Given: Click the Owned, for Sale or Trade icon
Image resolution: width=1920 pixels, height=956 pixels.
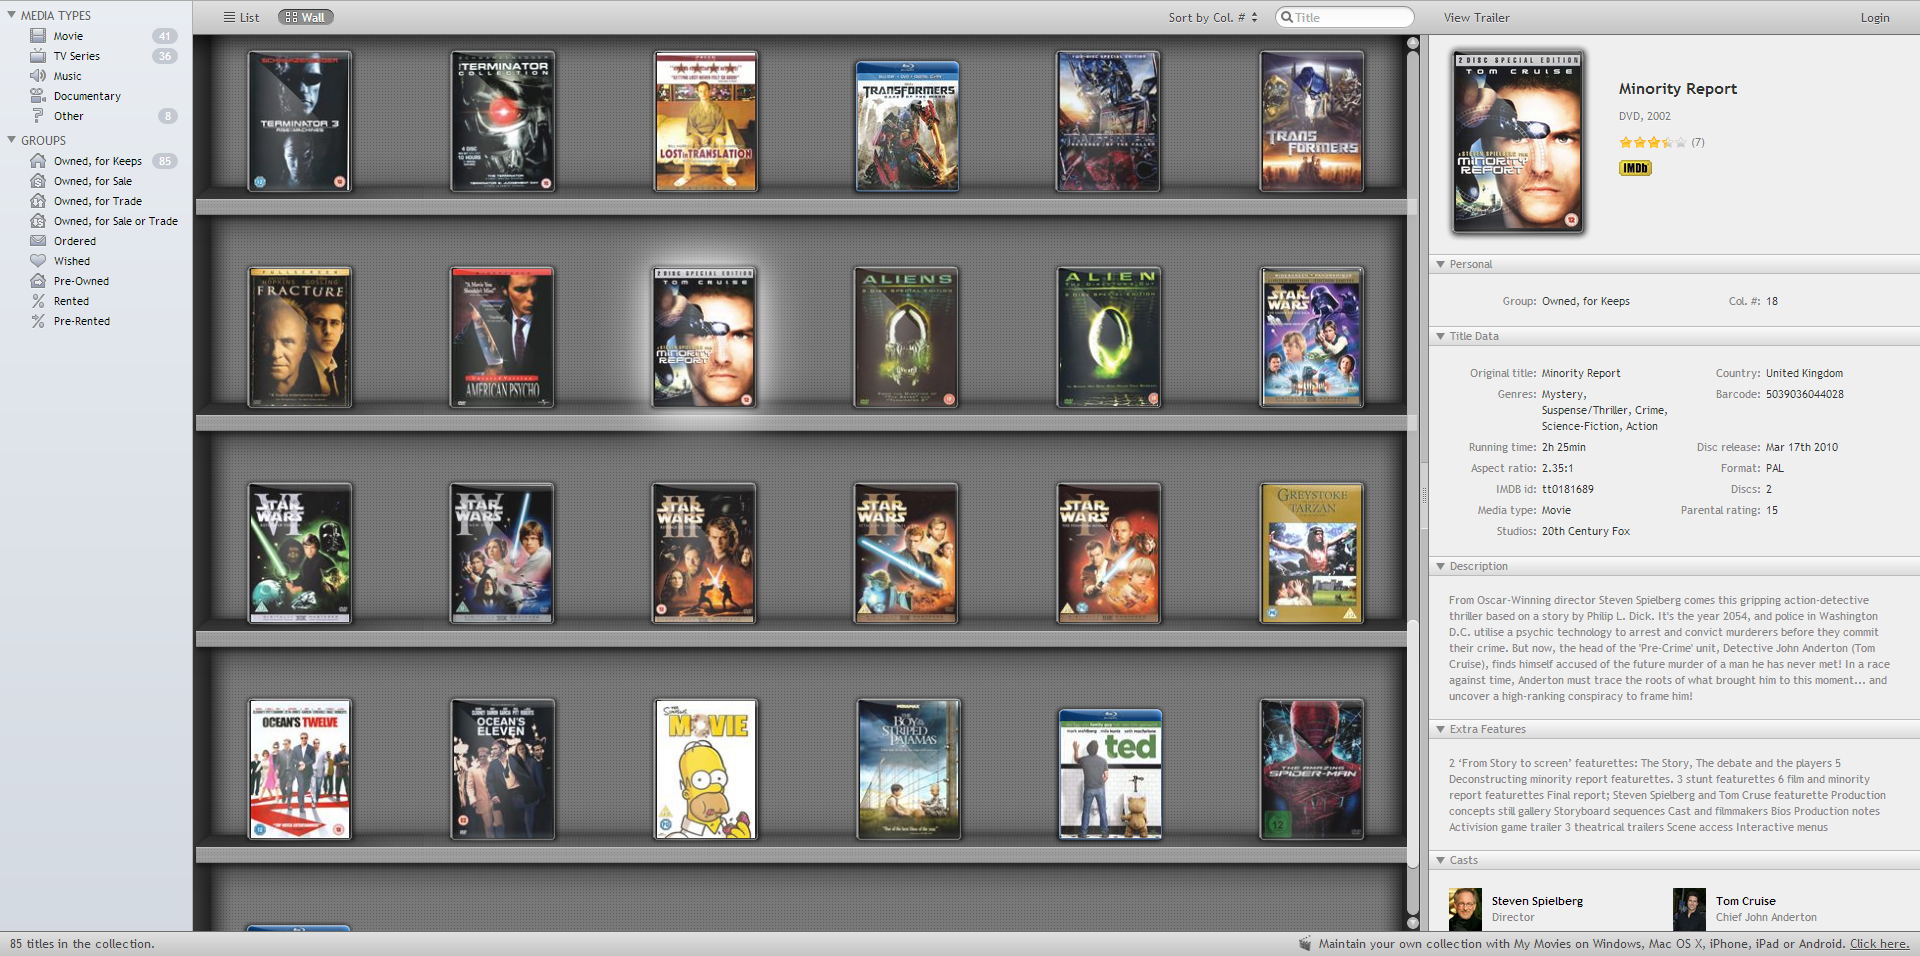Looking at the screenshot, I should click(x=38, y=221).
